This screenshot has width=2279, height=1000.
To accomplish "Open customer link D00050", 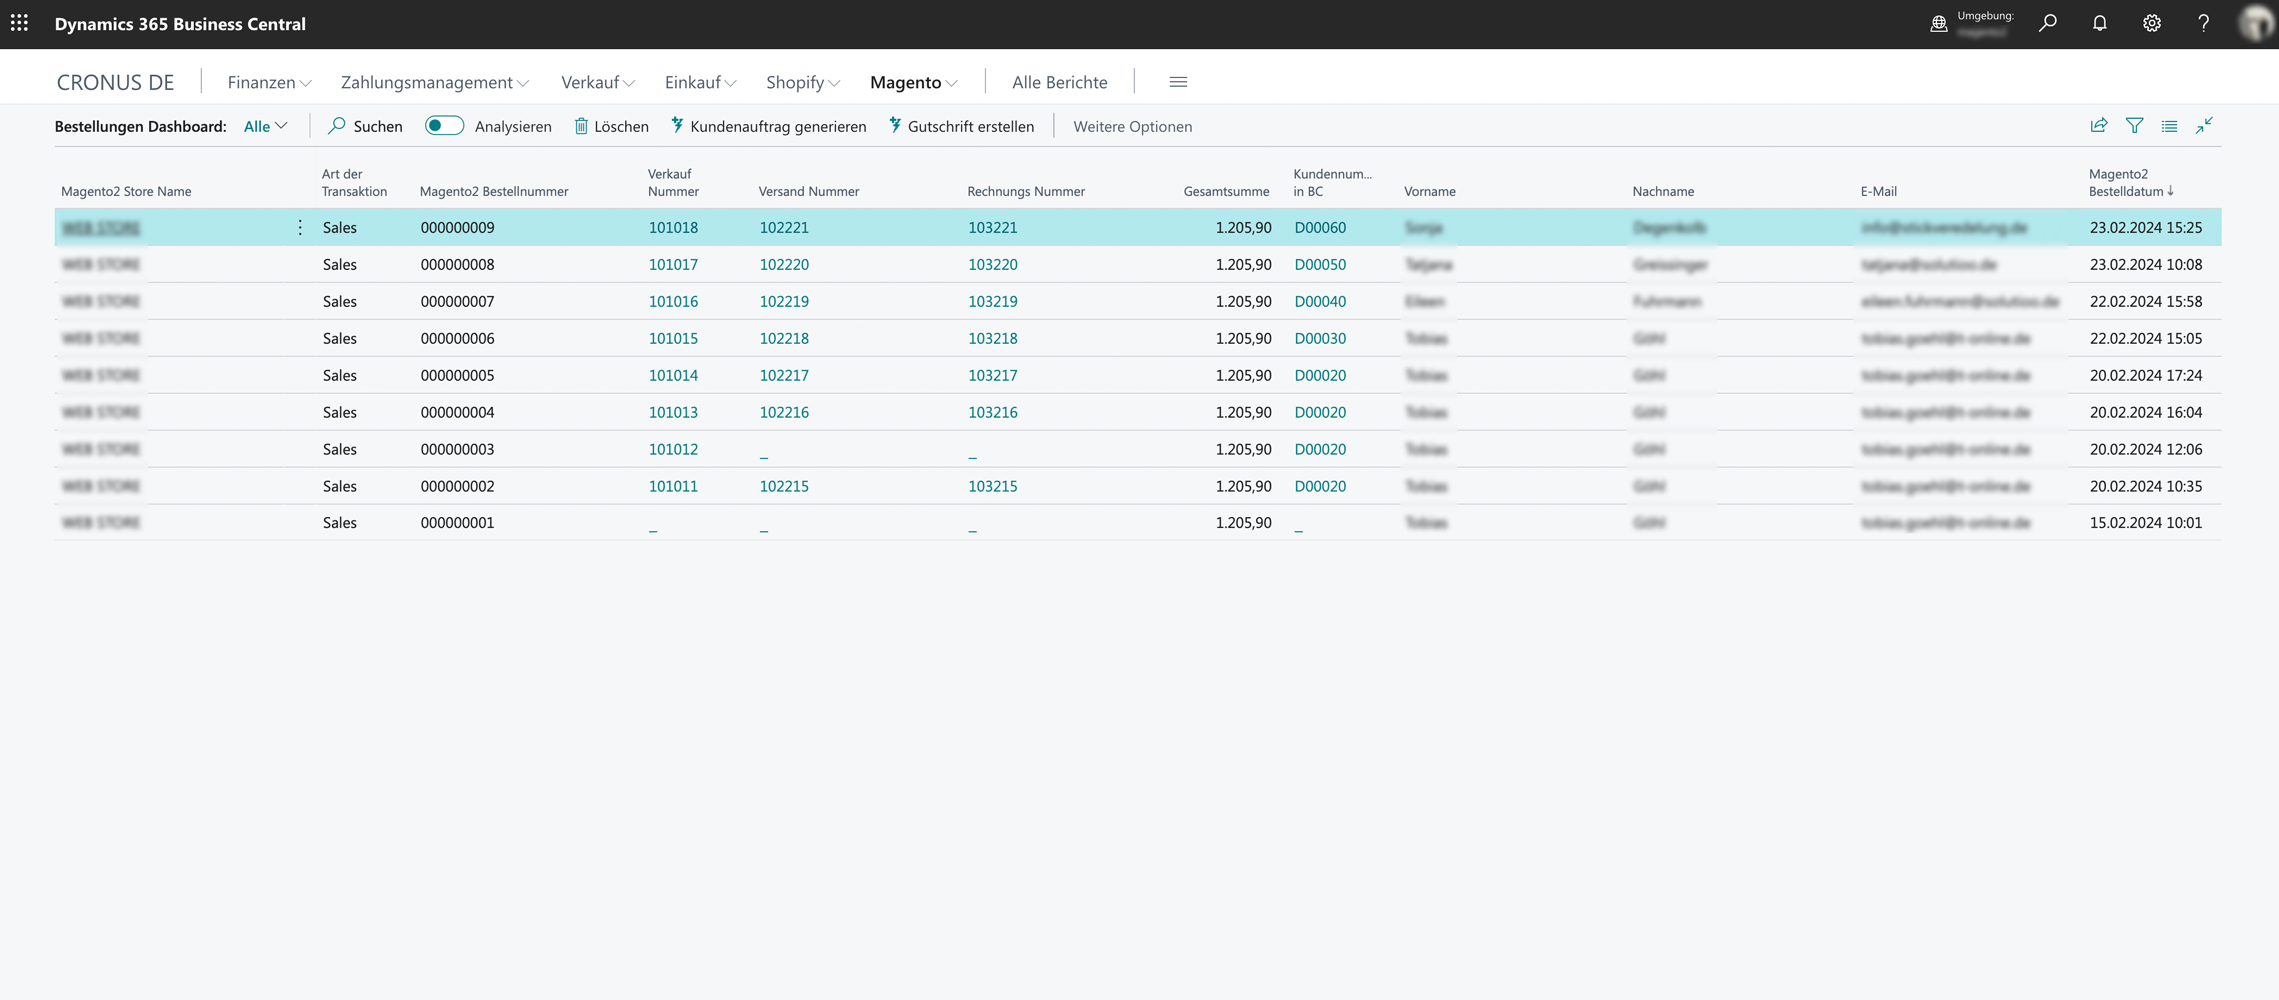I will [x=1320, y=265].
